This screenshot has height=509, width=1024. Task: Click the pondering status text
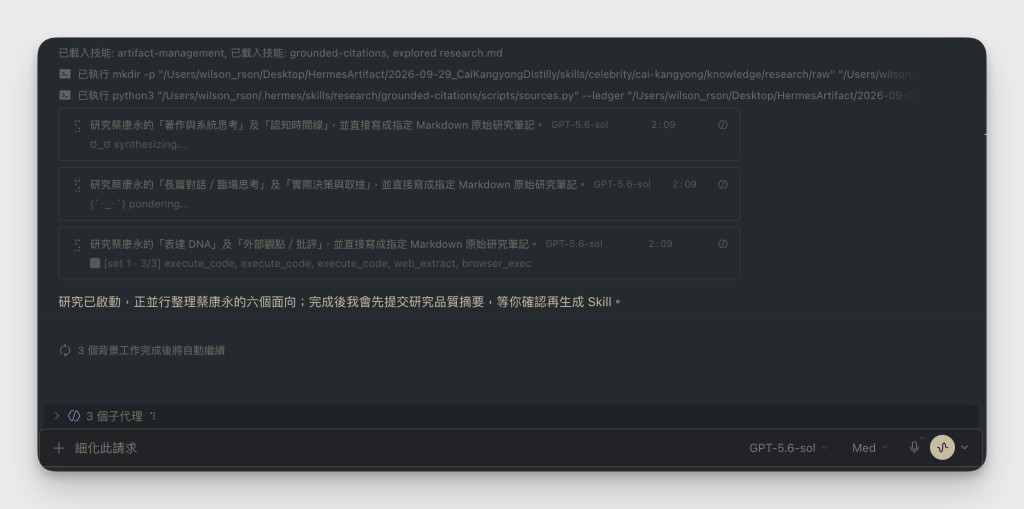(x=140, y=204)
